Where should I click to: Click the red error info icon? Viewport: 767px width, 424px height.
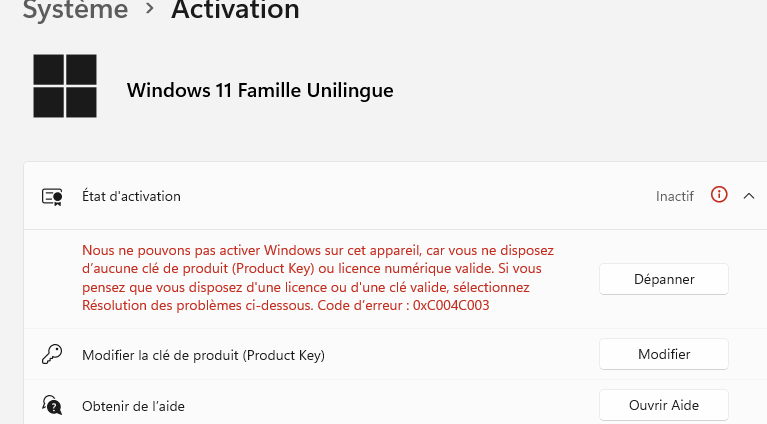[x=718, y=195]
